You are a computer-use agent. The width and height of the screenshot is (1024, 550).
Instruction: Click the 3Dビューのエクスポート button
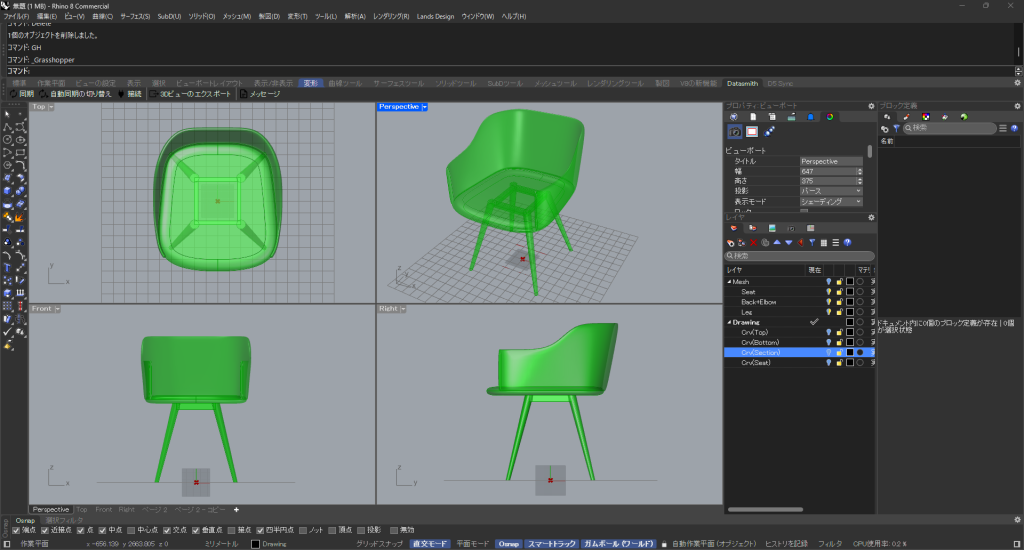coord(193,94)
